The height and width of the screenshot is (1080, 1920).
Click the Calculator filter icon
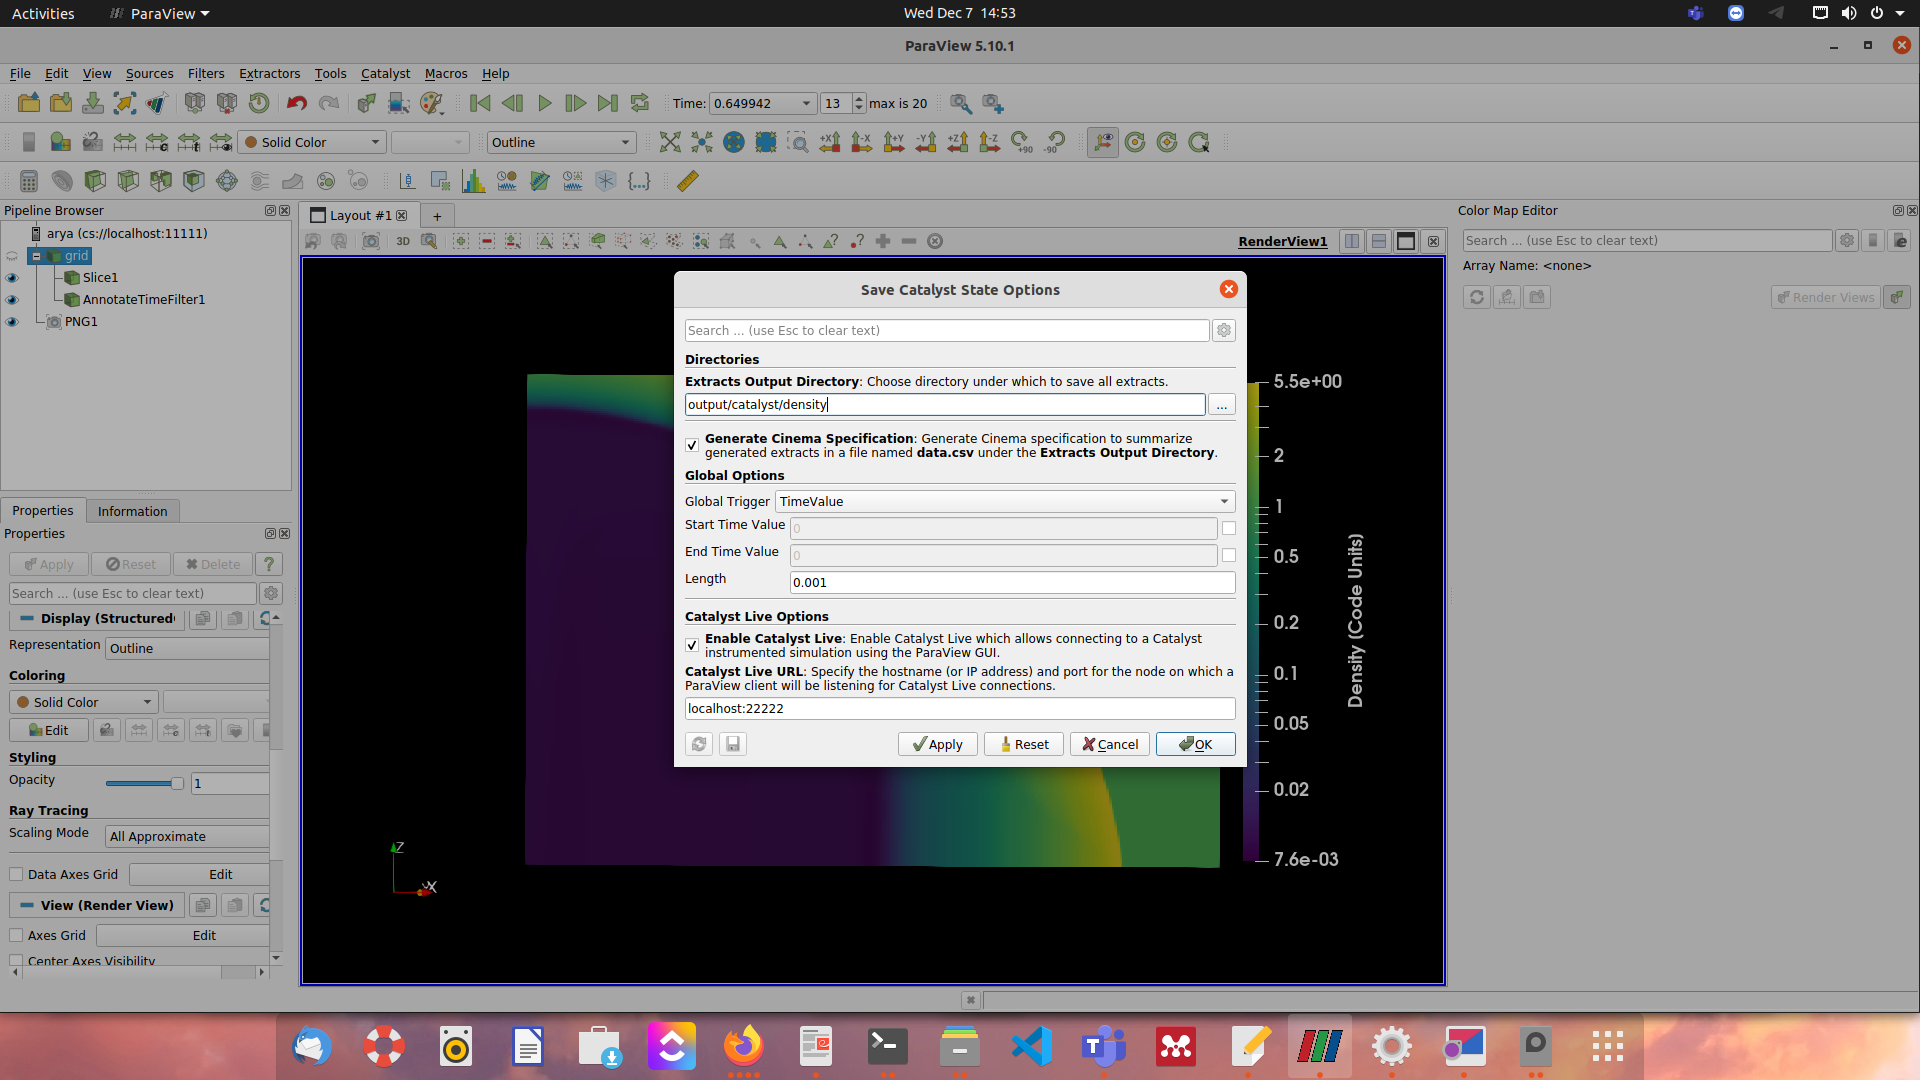[x=29, y=181]
